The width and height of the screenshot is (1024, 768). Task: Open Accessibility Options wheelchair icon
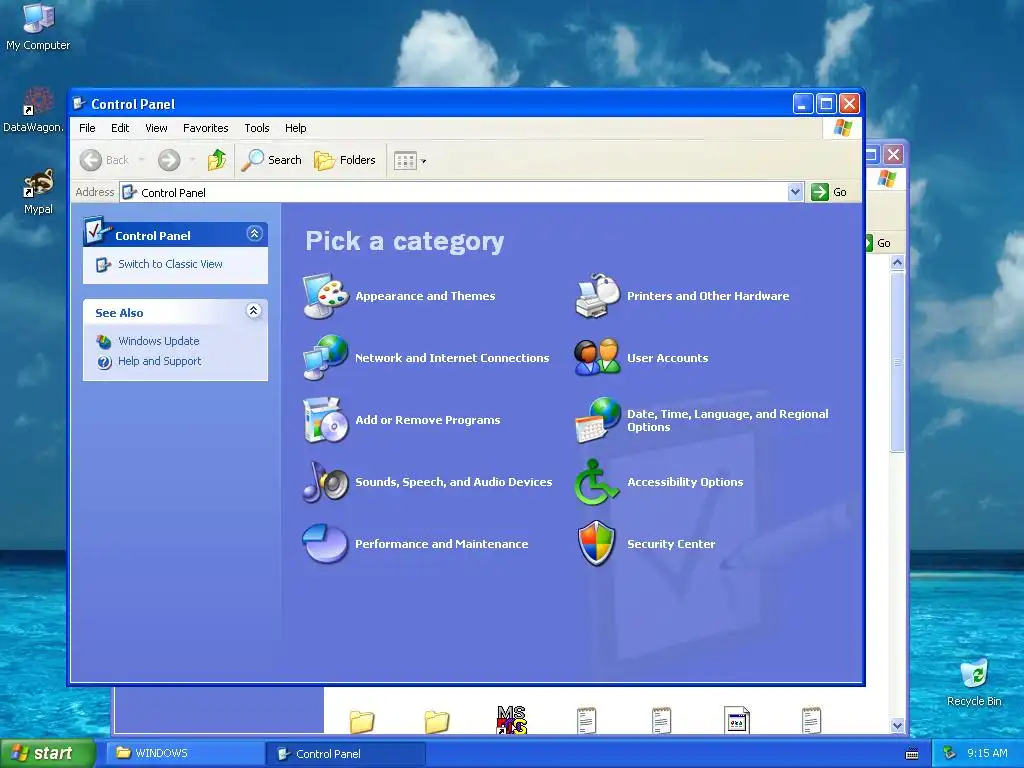pos(596,482)
